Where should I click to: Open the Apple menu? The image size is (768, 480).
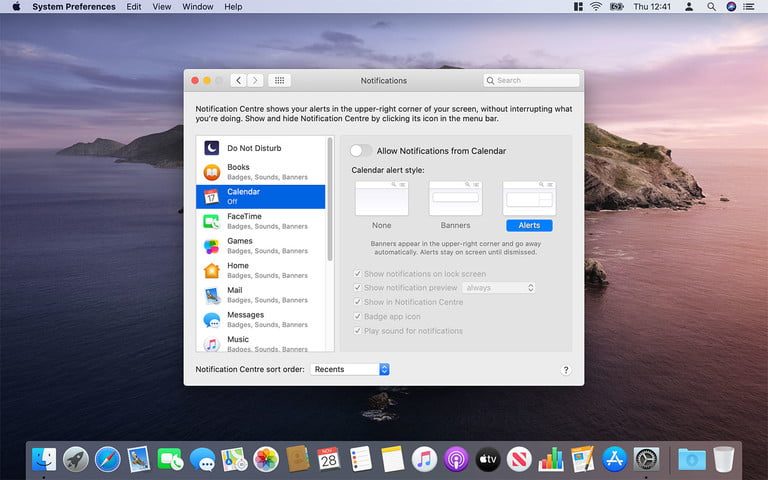point(16,7)
